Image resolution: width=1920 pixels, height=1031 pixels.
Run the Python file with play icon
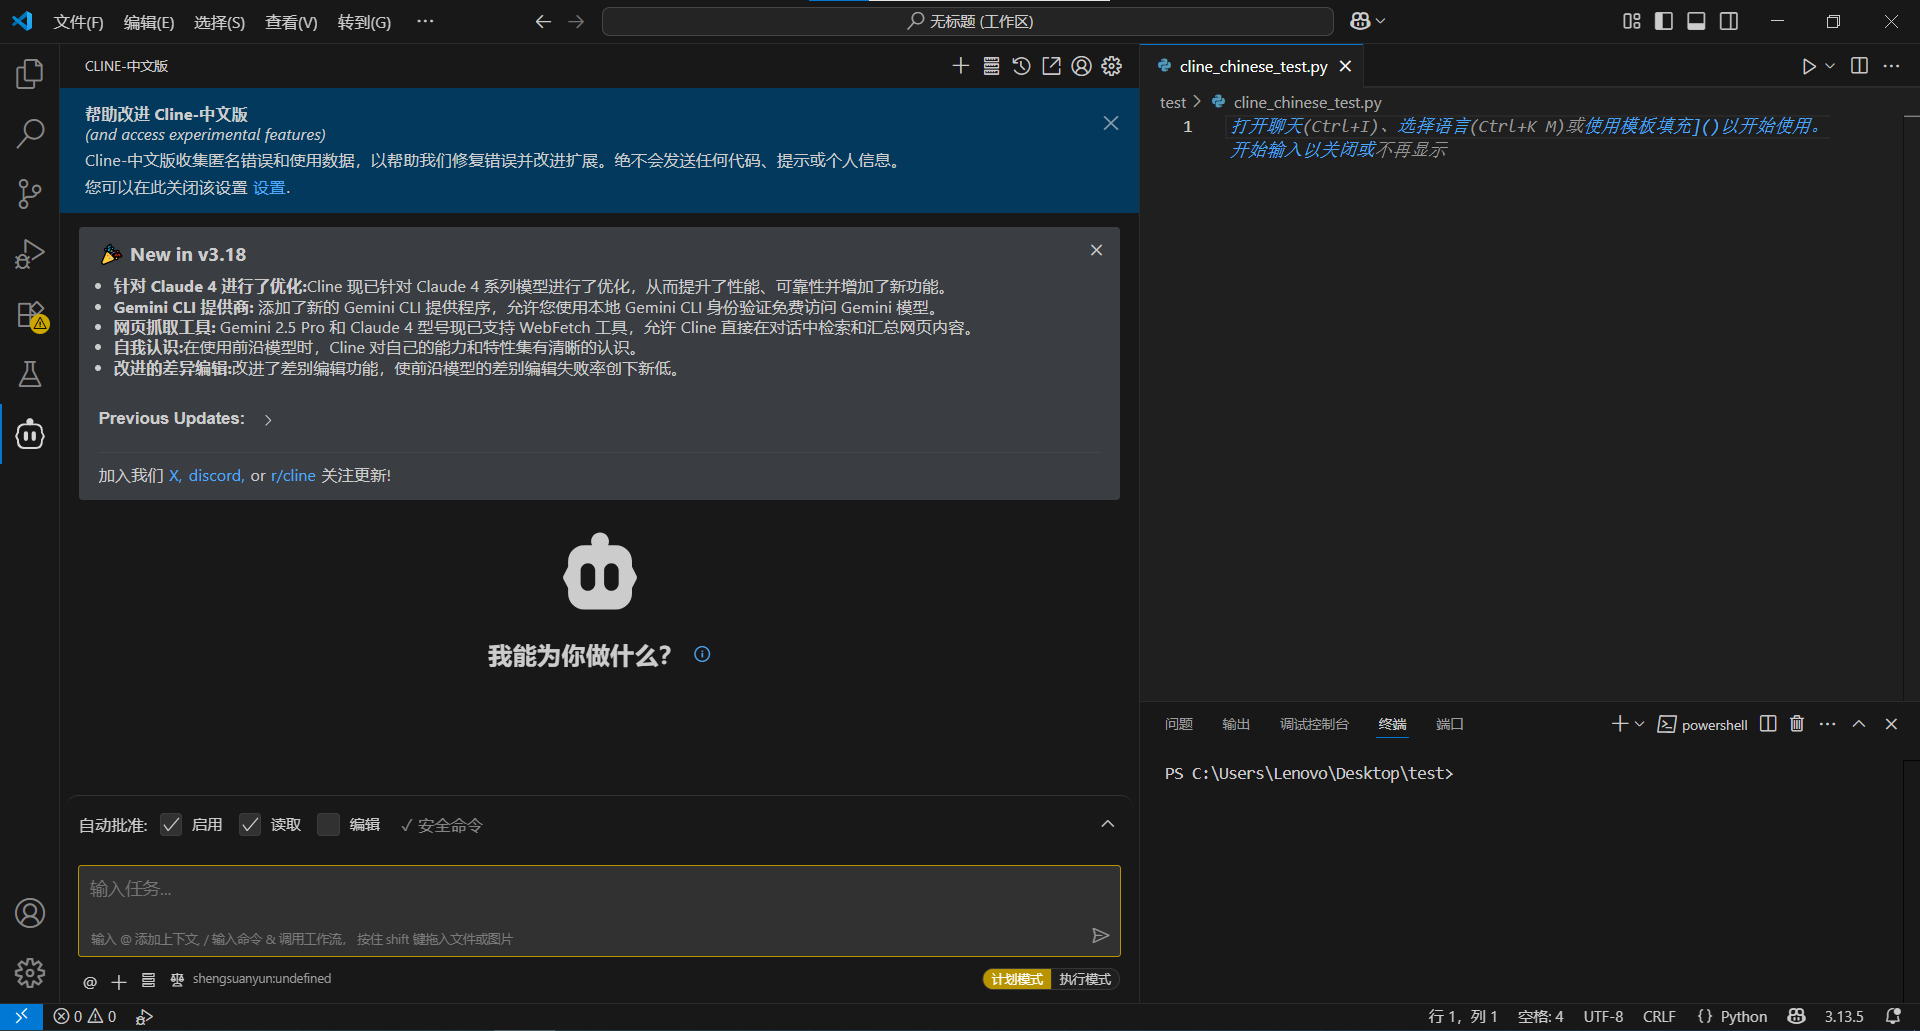1808,66
